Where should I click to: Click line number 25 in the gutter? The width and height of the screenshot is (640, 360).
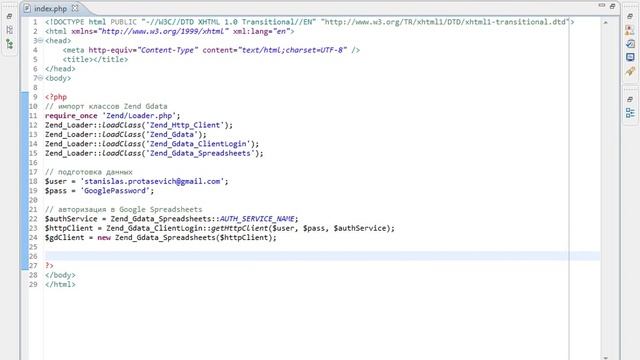click(33, 247)
